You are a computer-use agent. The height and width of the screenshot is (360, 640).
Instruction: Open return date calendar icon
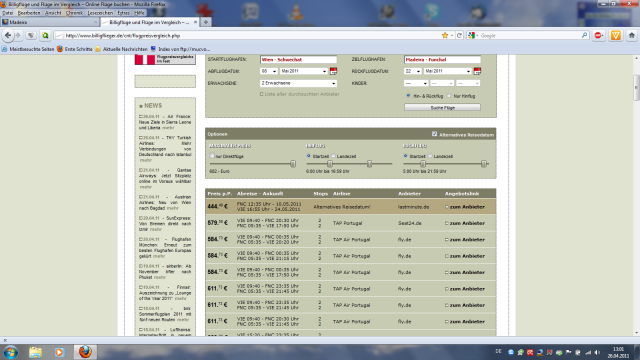477,71
